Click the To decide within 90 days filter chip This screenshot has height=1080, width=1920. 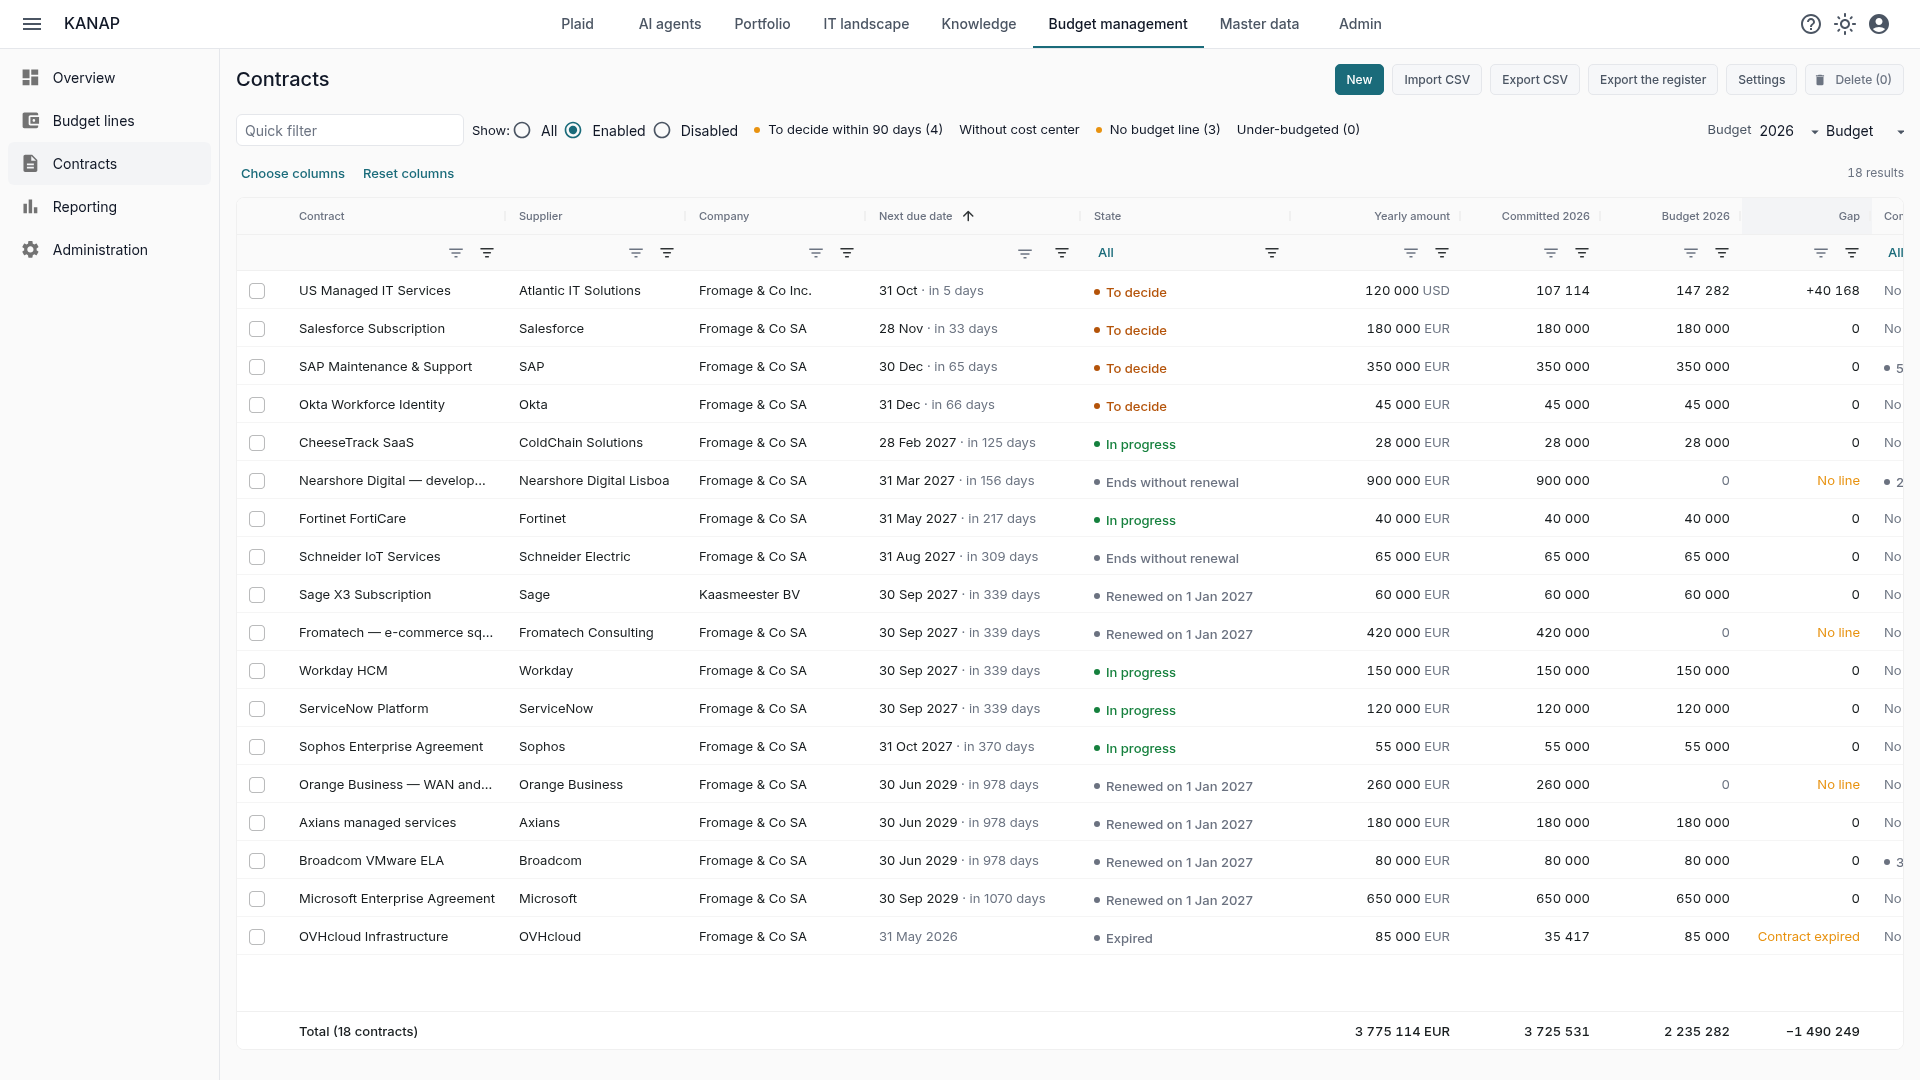click(x=848, y=130)
